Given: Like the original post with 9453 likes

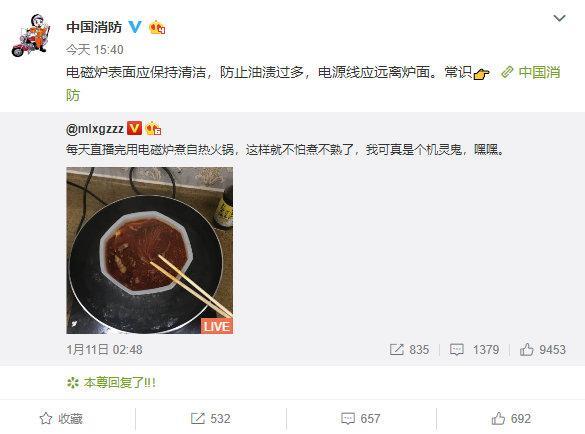Looking at the screenshot, I should [x=543, y=350].
